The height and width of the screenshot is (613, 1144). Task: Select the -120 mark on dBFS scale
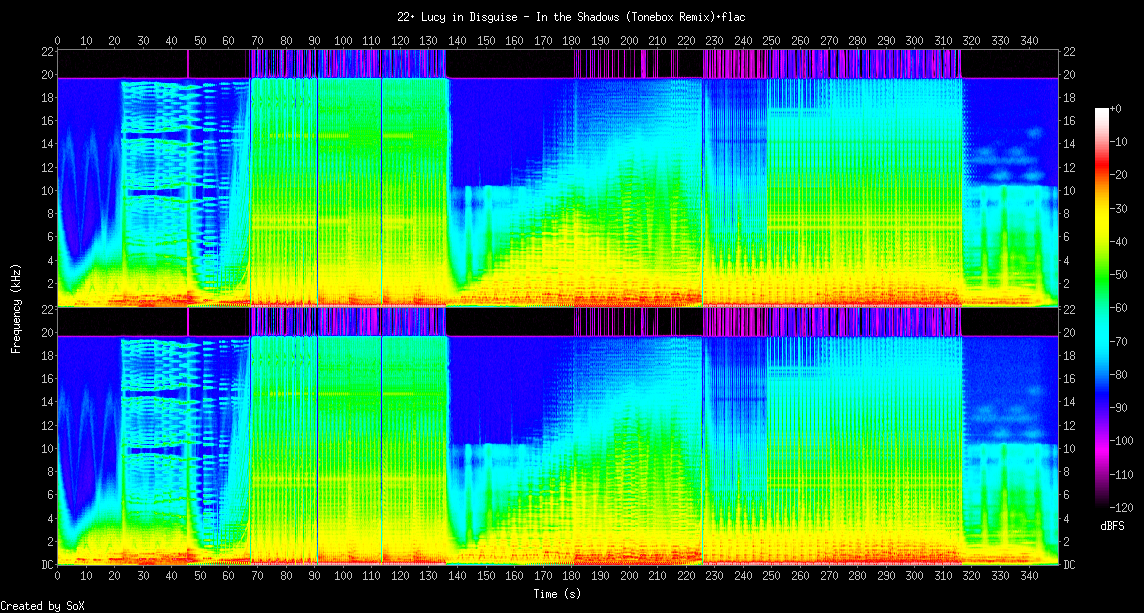point(1124,507)
